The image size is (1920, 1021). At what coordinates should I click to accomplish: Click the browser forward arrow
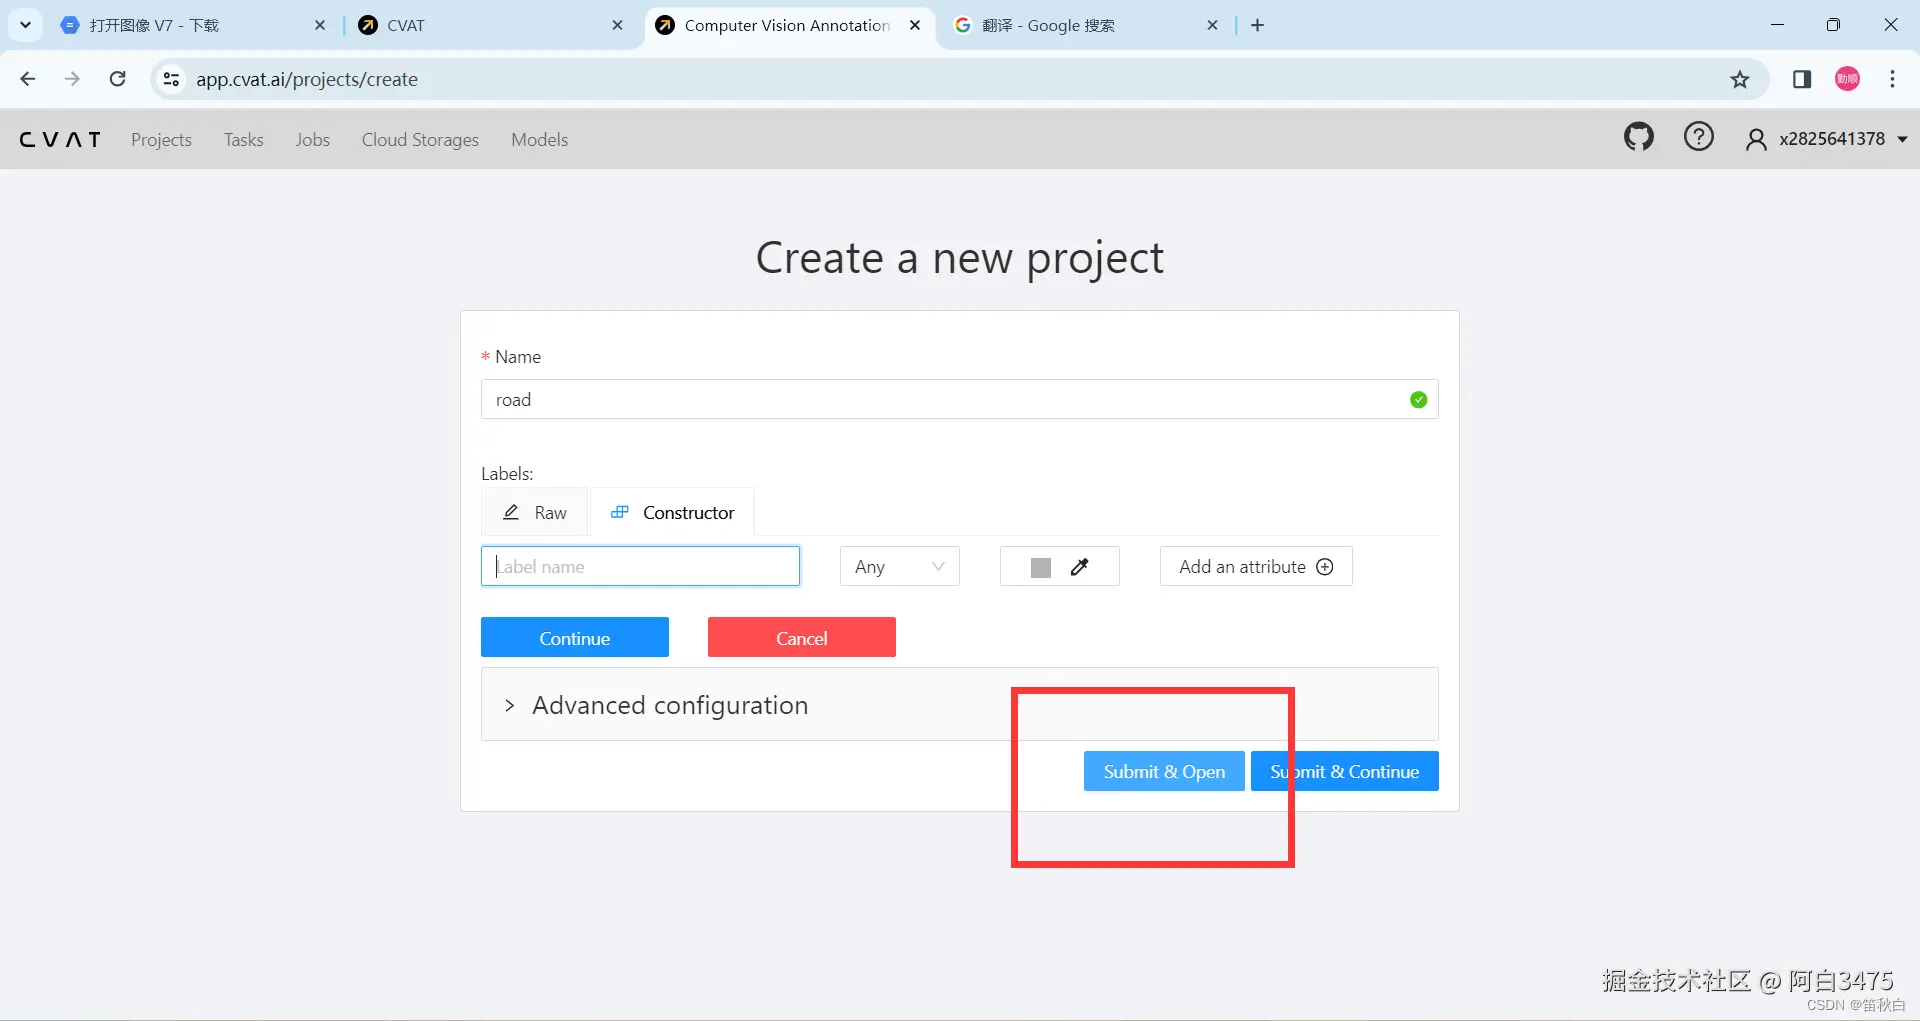tap(72, 79)
